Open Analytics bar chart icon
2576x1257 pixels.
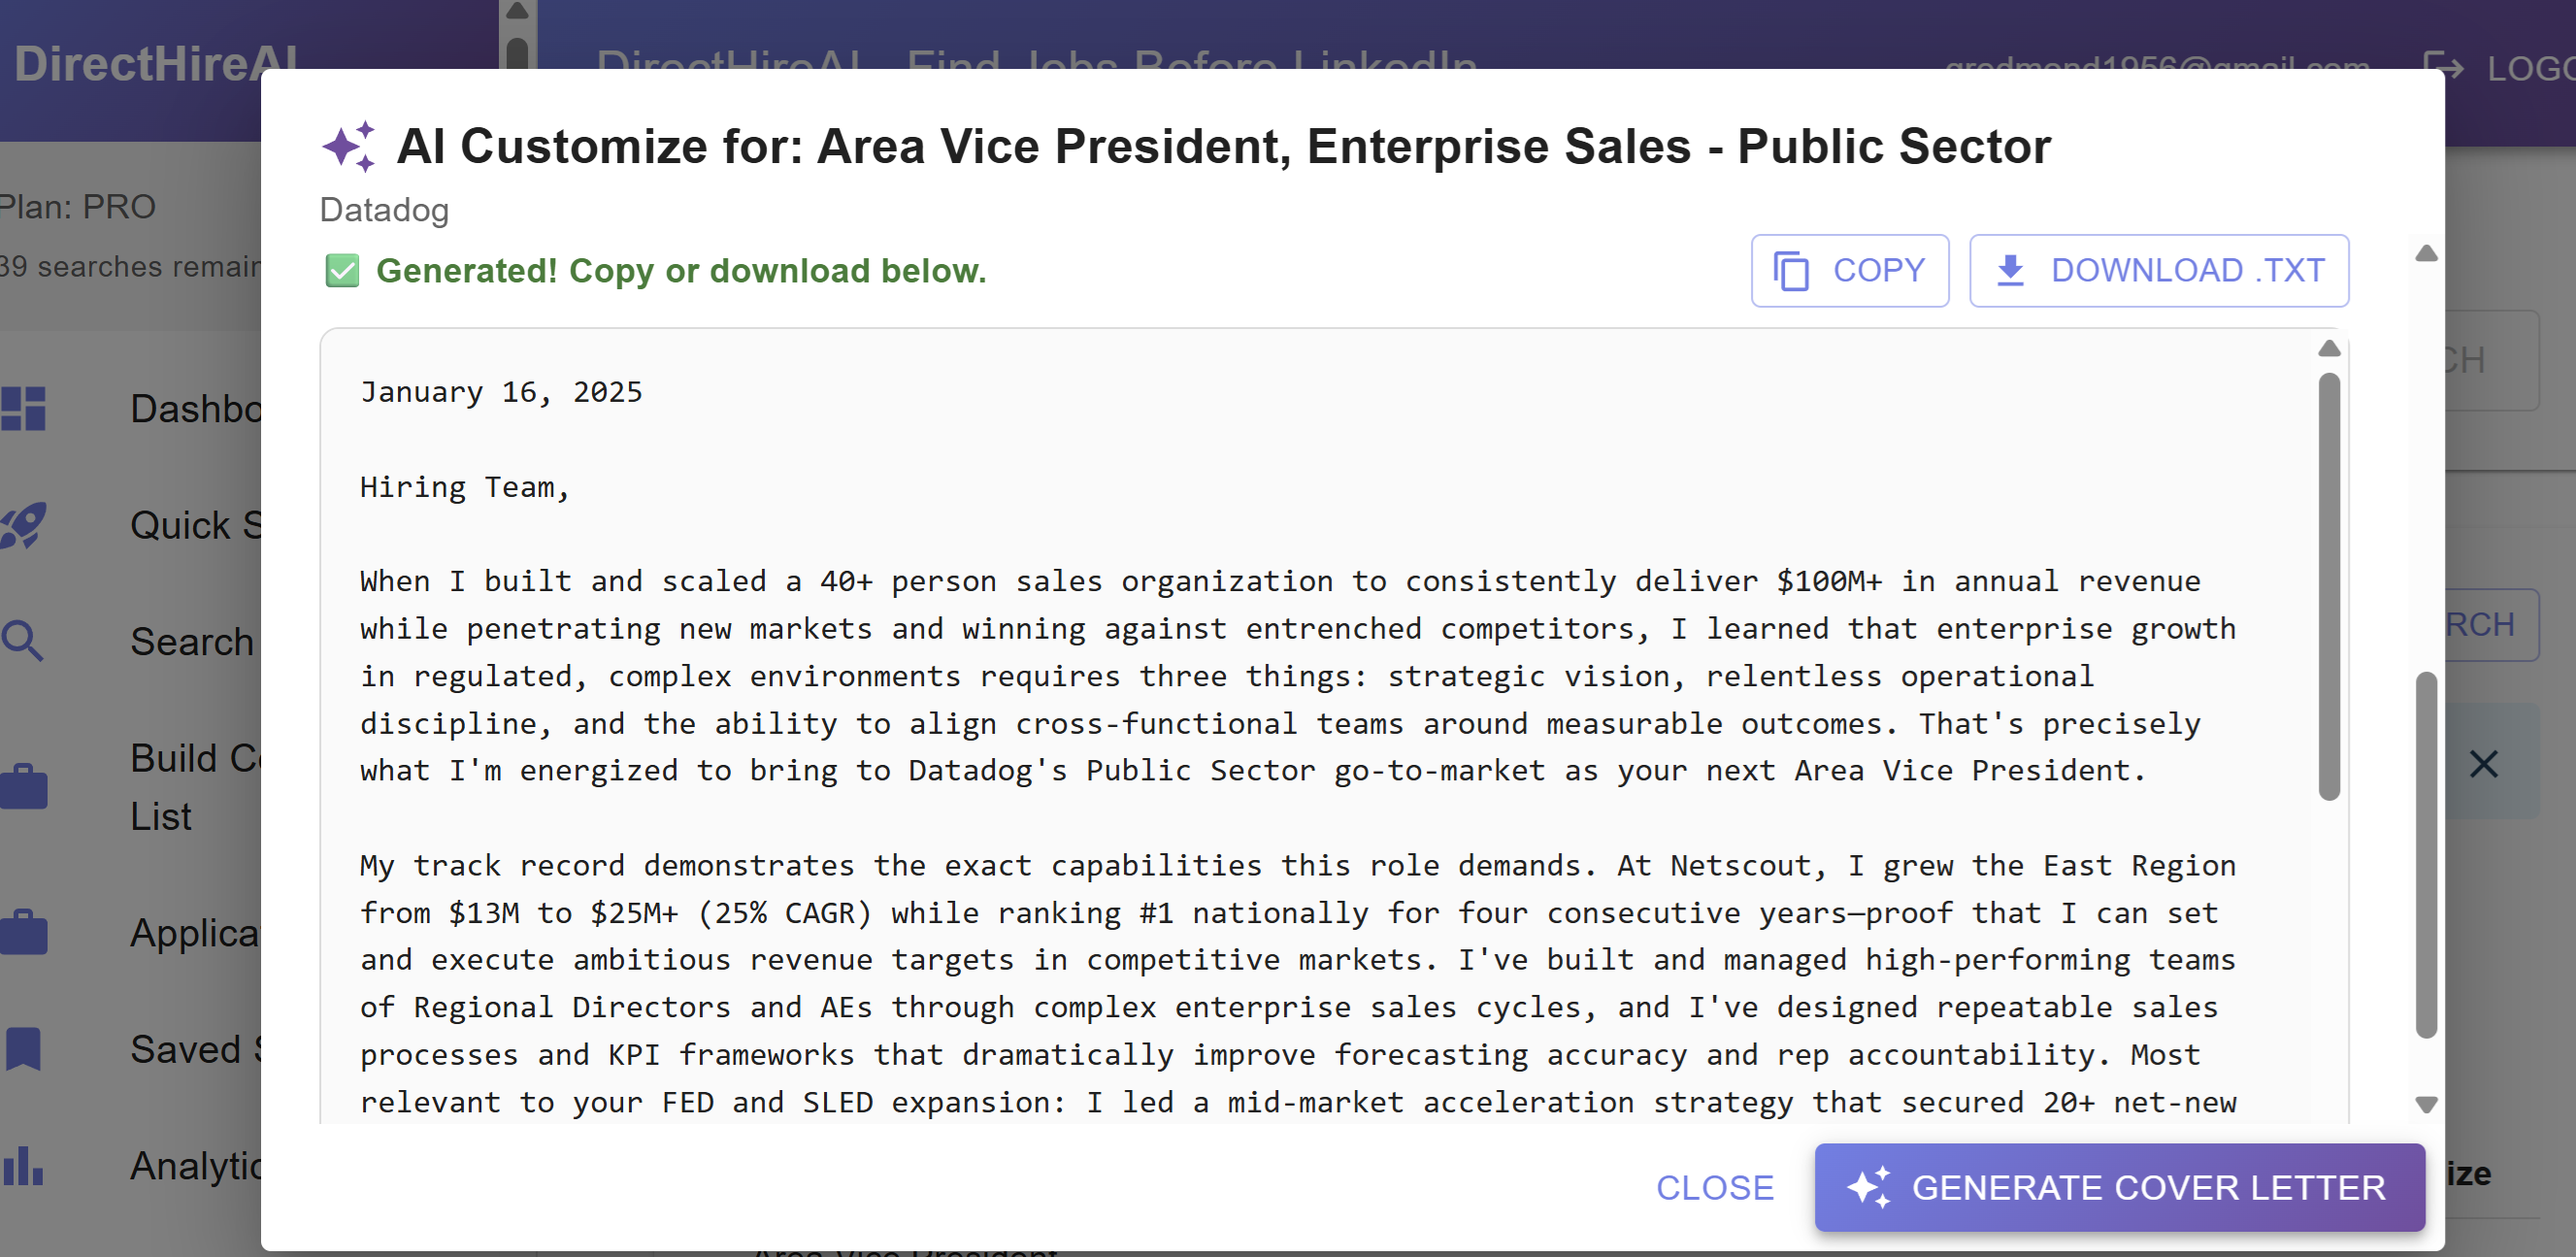pos(24,1166)
